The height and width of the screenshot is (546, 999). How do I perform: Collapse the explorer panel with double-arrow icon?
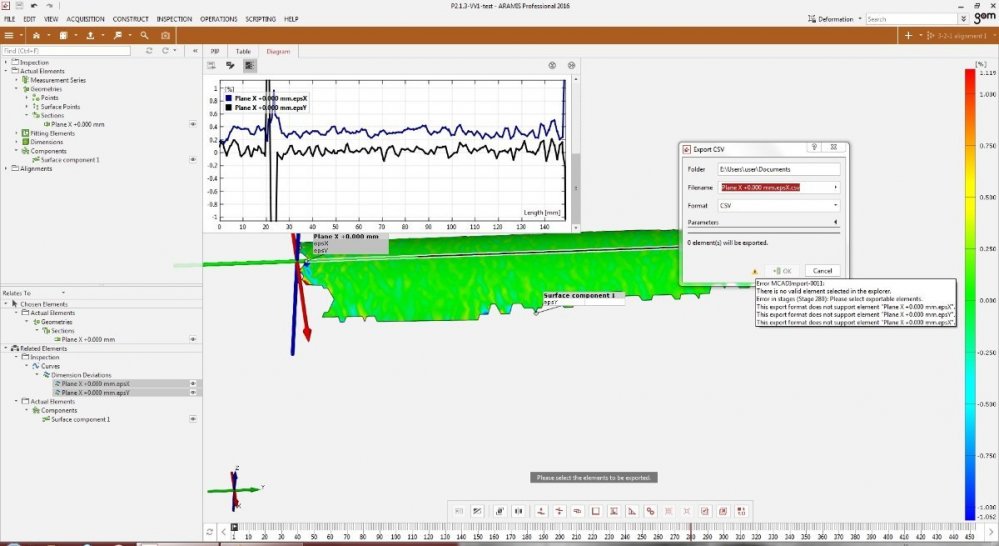click(x=194, y=50)
